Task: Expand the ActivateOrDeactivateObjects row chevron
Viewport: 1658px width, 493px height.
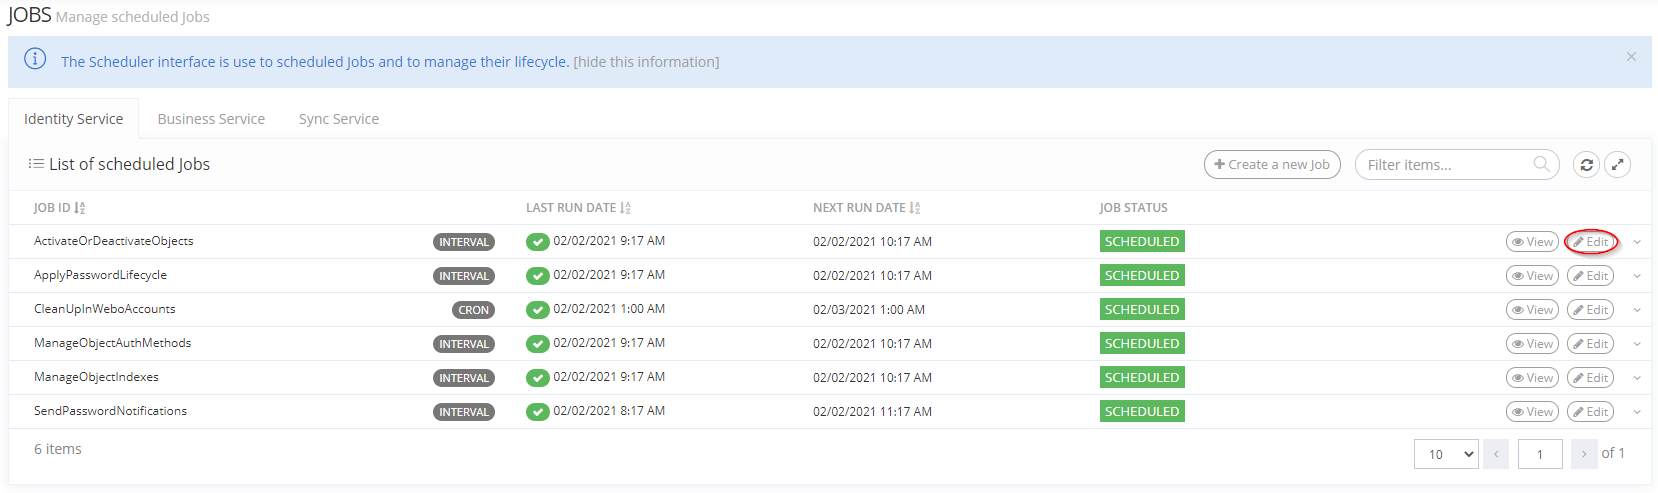Action: 1637,242
